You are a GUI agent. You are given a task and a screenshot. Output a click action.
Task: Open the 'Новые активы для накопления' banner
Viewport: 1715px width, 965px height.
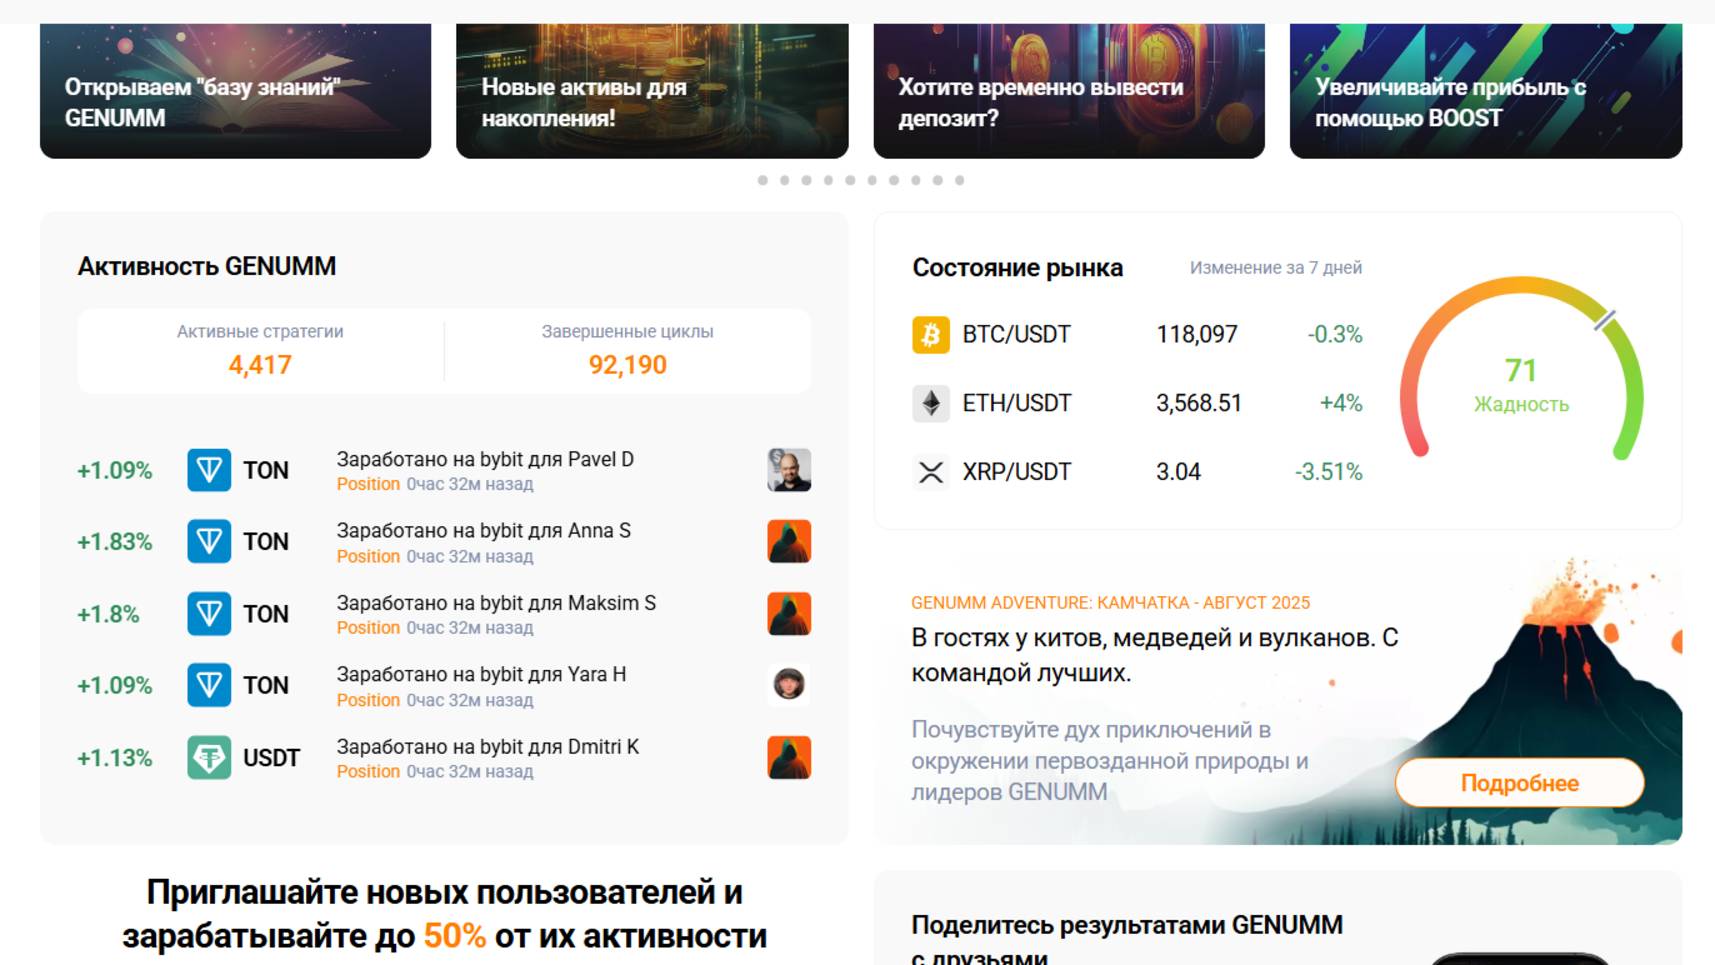[651, 85]
